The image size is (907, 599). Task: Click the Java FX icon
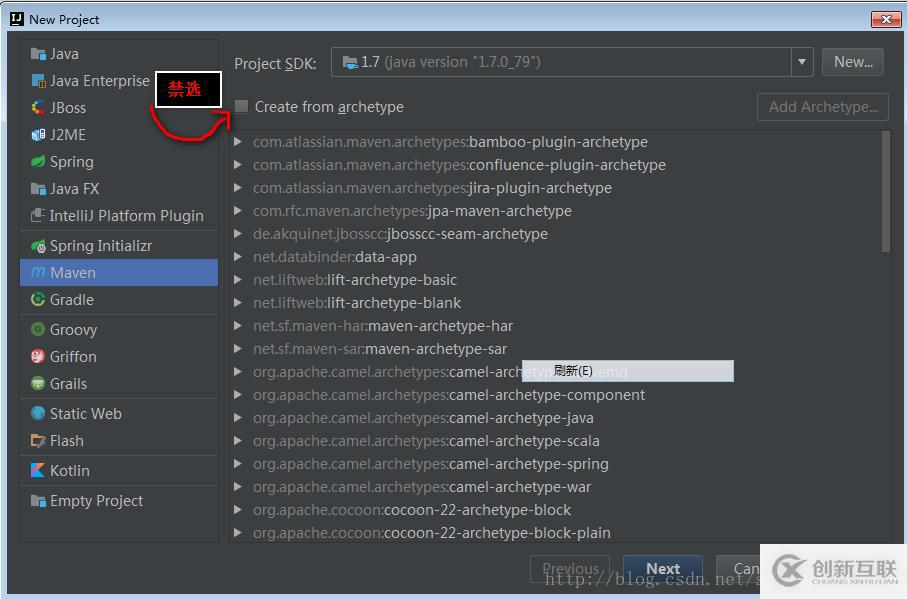click(38, 189)
